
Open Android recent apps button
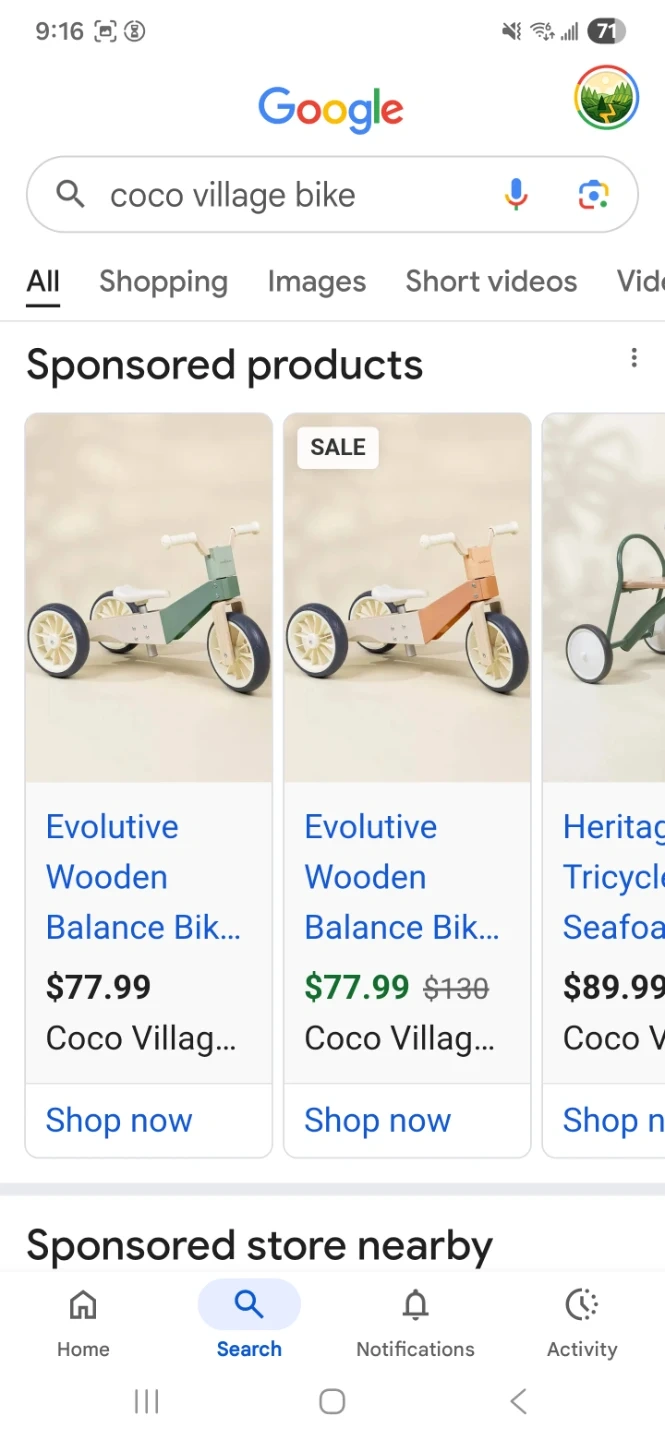click(147, 1402)
